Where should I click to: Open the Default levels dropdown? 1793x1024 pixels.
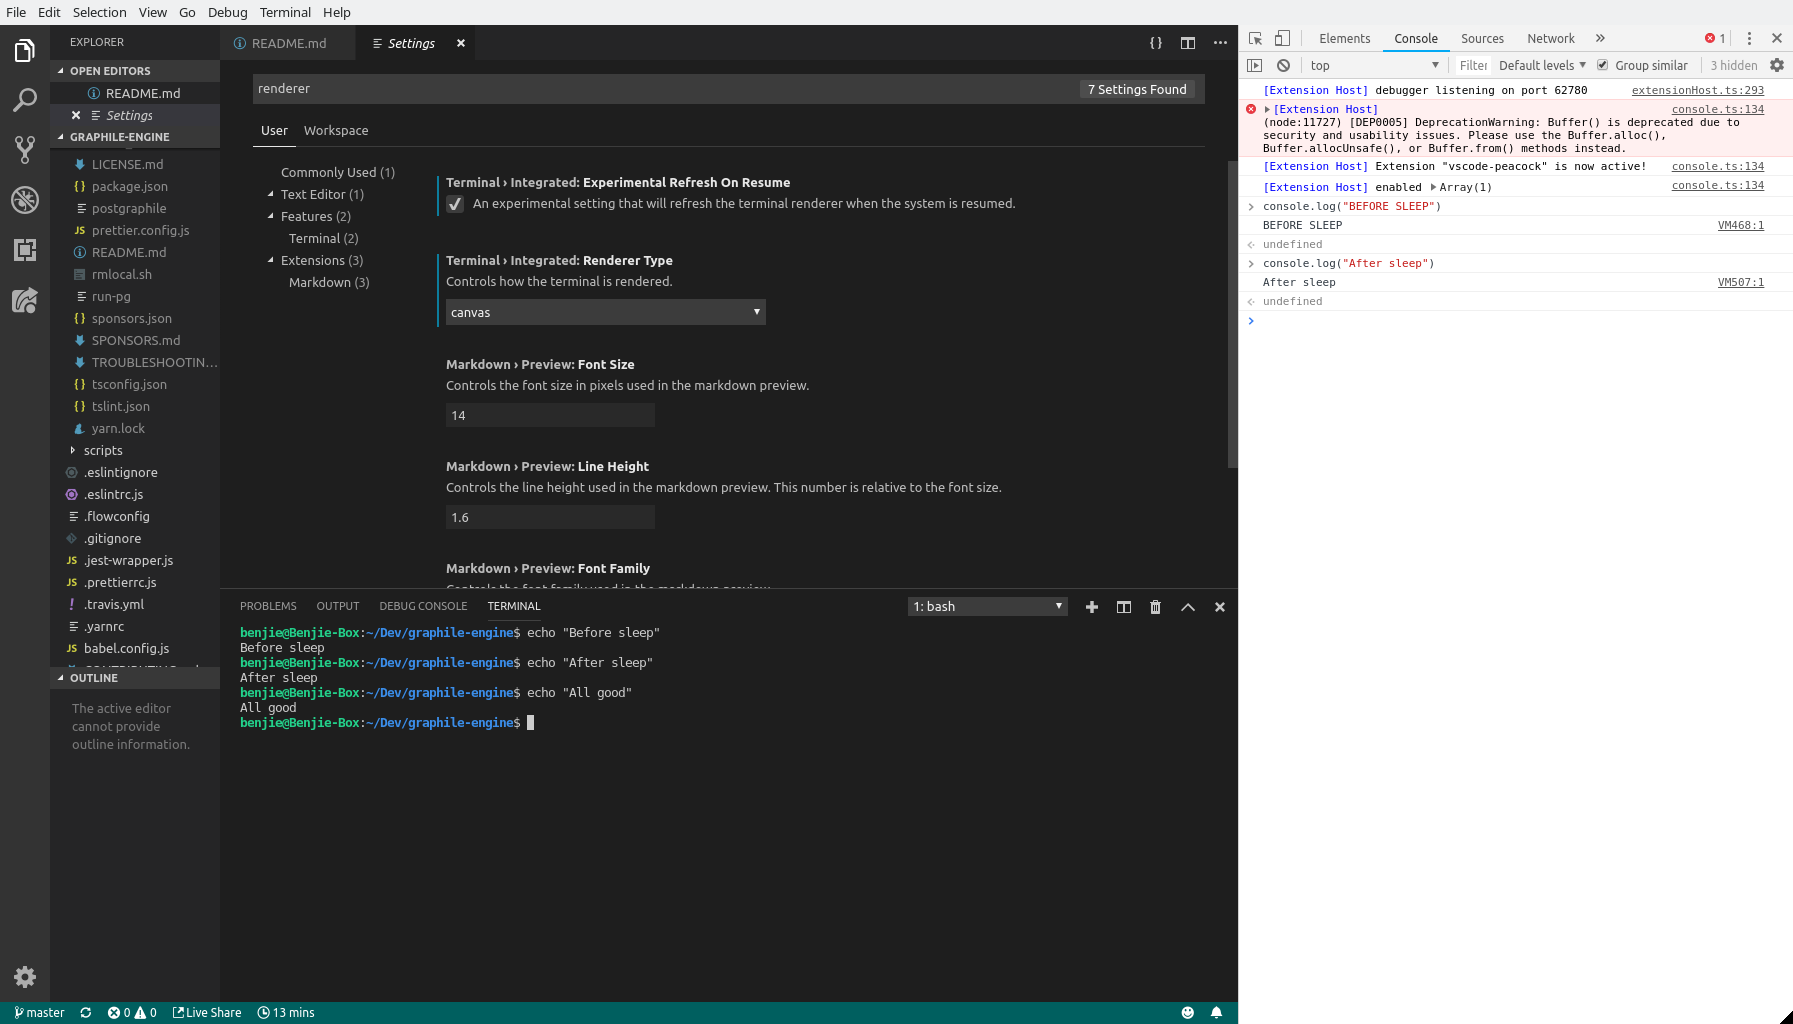coord(1542,65)
